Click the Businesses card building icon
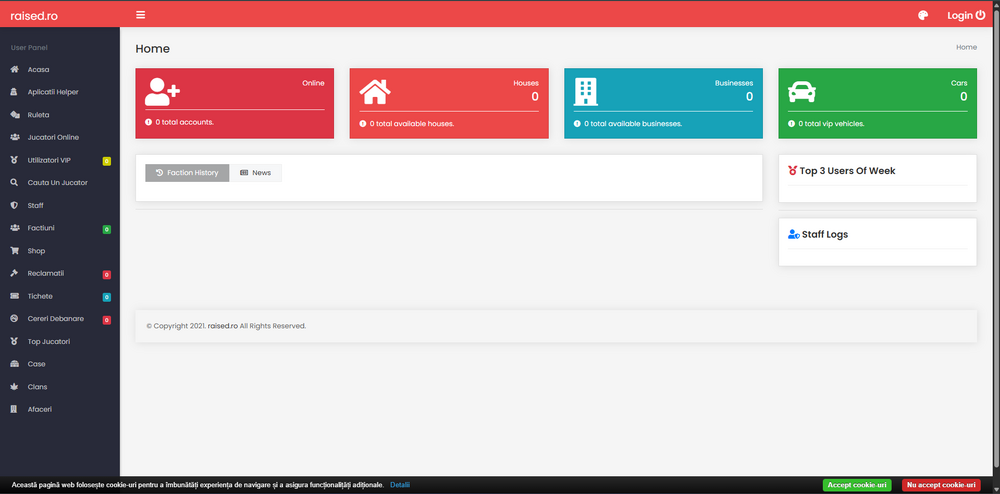1000x494 pixels. point(585,92)
